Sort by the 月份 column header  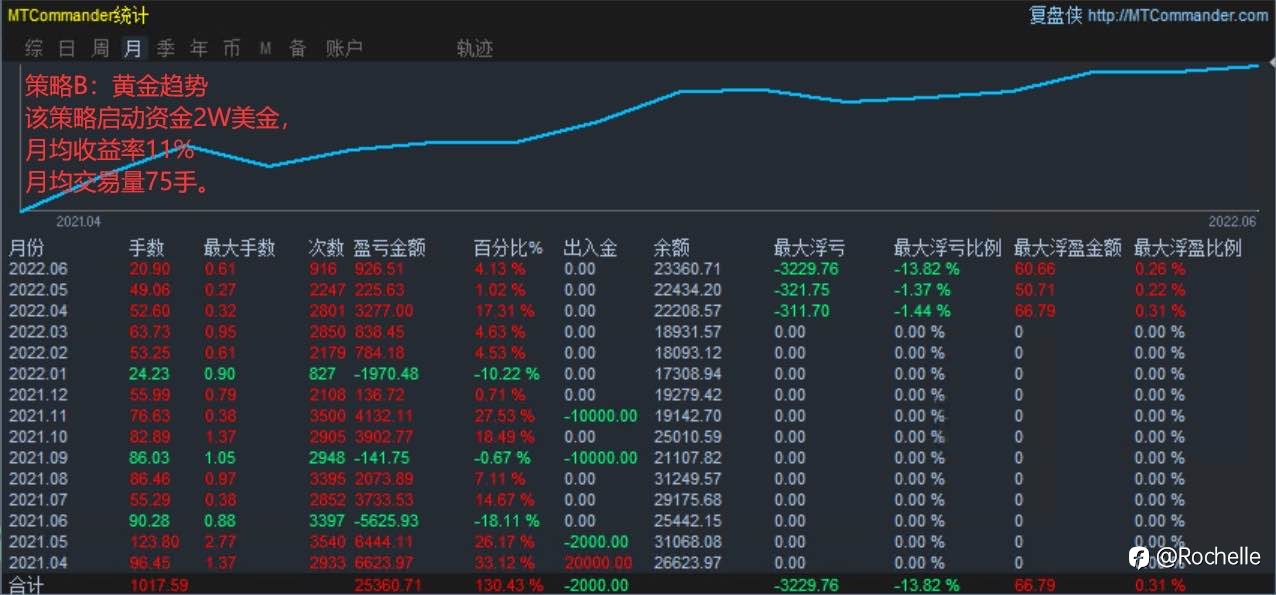(27, 248)
